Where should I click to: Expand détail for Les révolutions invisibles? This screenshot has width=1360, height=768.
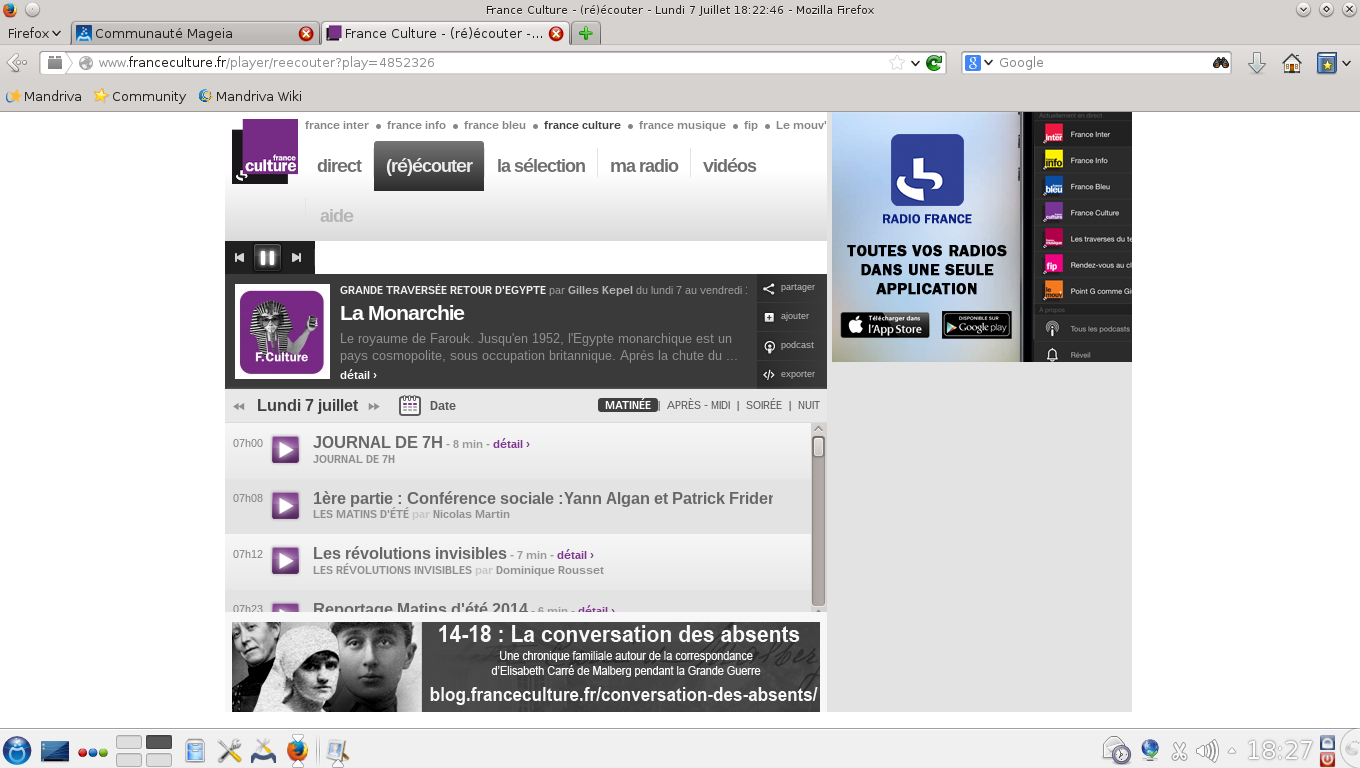click(575, 555)
